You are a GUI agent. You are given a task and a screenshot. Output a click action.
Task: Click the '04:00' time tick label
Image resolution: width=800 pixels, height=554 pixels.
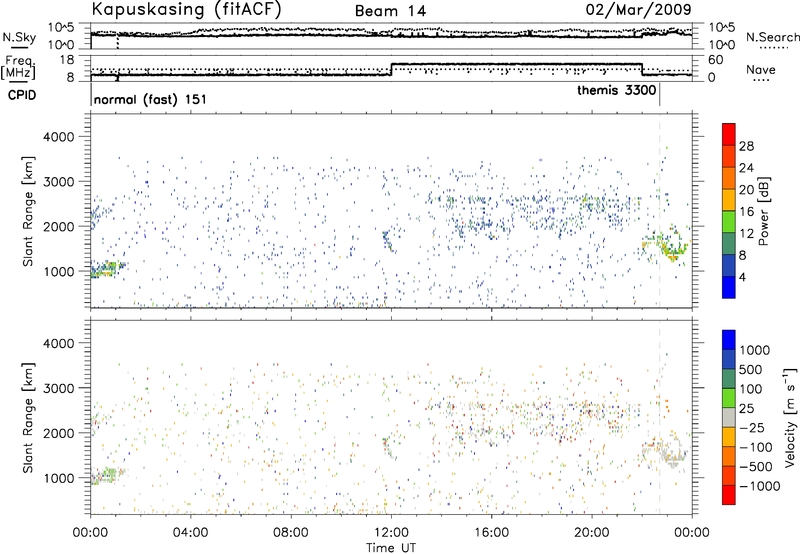[x=190, y=533]
